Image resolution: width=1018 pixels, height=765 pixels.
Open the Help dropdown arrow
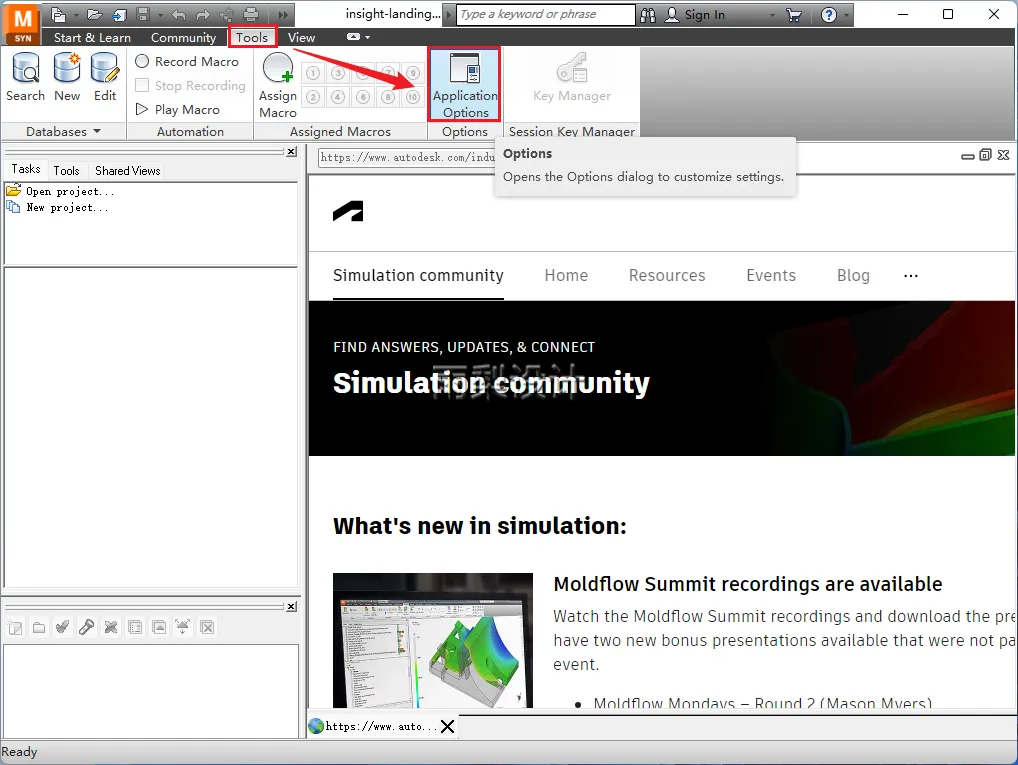click(847, 15)
